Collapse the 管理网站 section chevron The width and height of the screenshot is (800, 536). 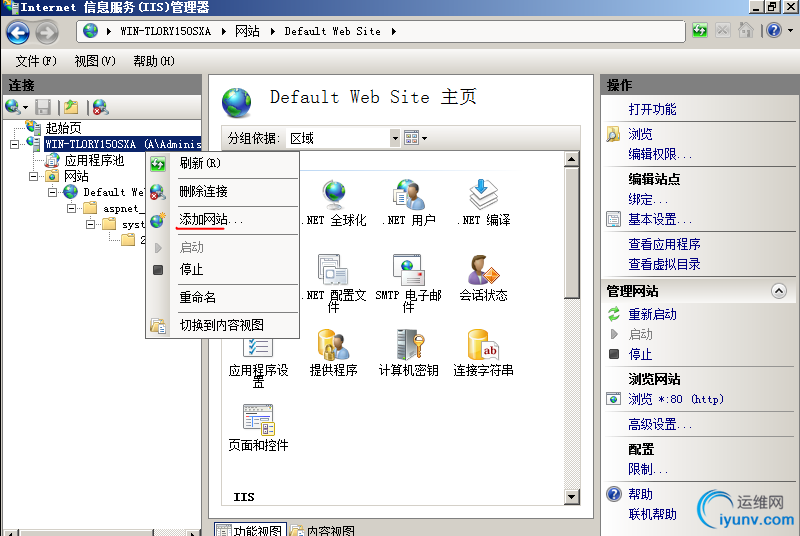click(x=779, y=291)
